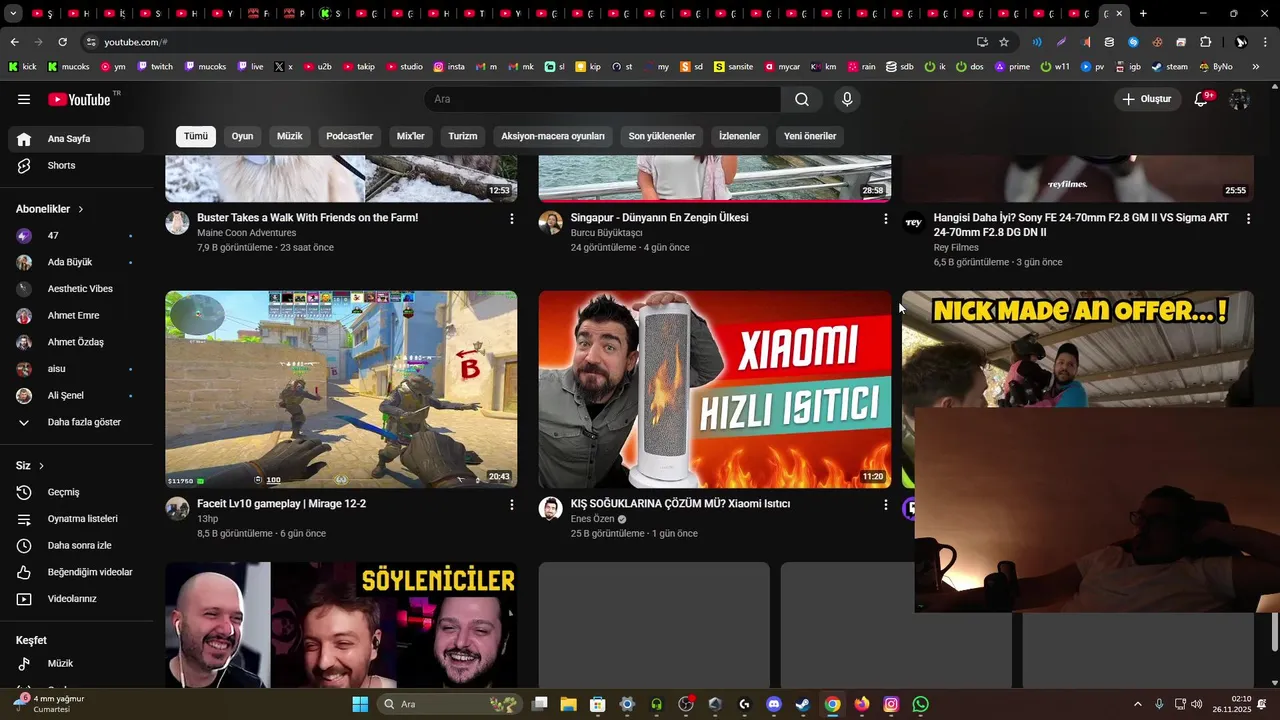Image resolution: width=1280 pixels, height=720 pixels.
Task: Open Geçmiş history
Action: [76, 492]
